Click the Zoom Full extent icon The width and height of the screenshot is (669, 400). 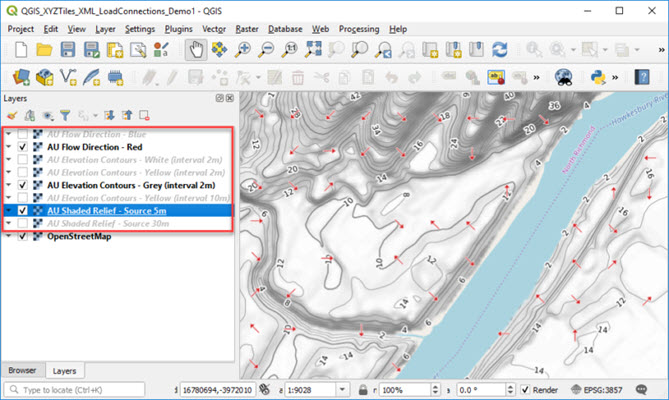(x=313, y=50)
